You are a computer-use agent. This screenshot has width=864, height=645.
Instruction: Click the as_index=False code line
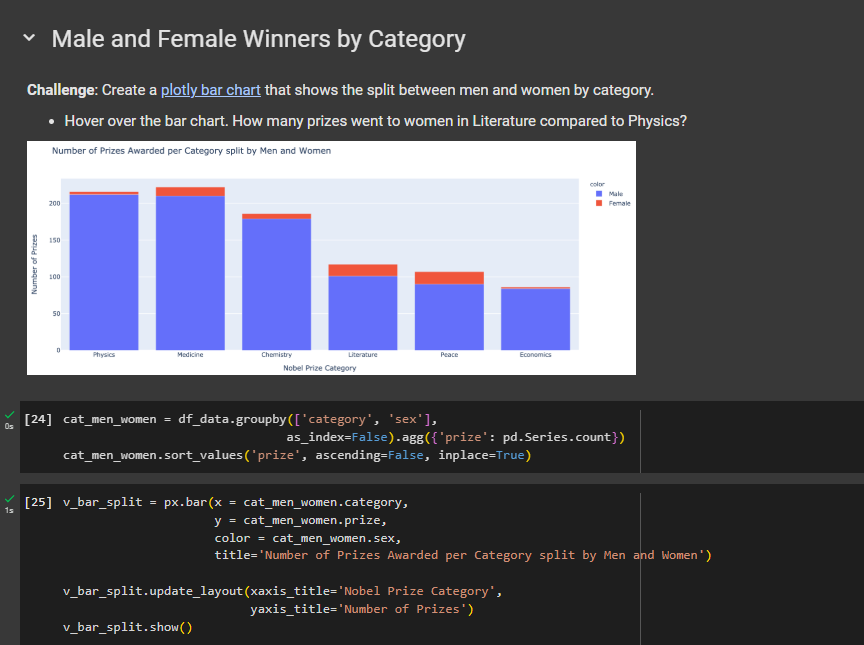click(456, 437)
